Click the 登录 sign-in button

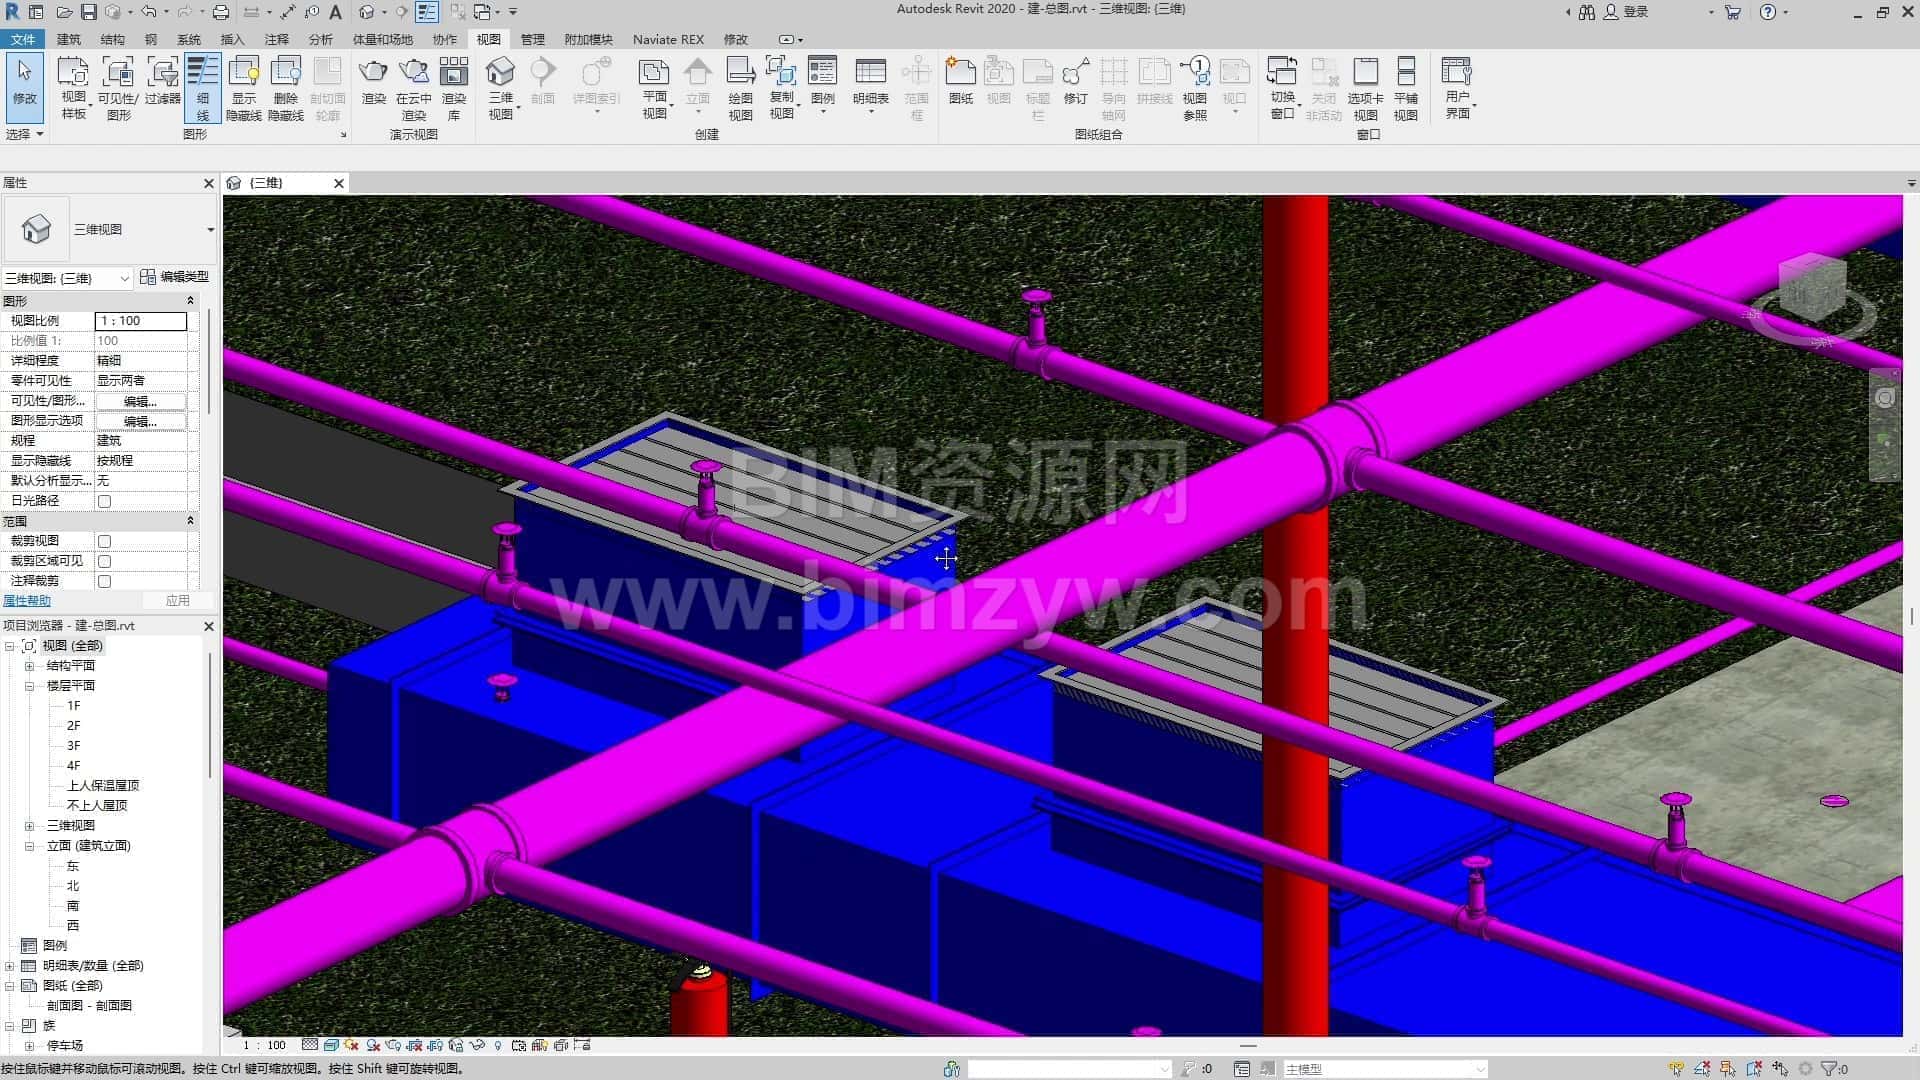[1627, 12]
